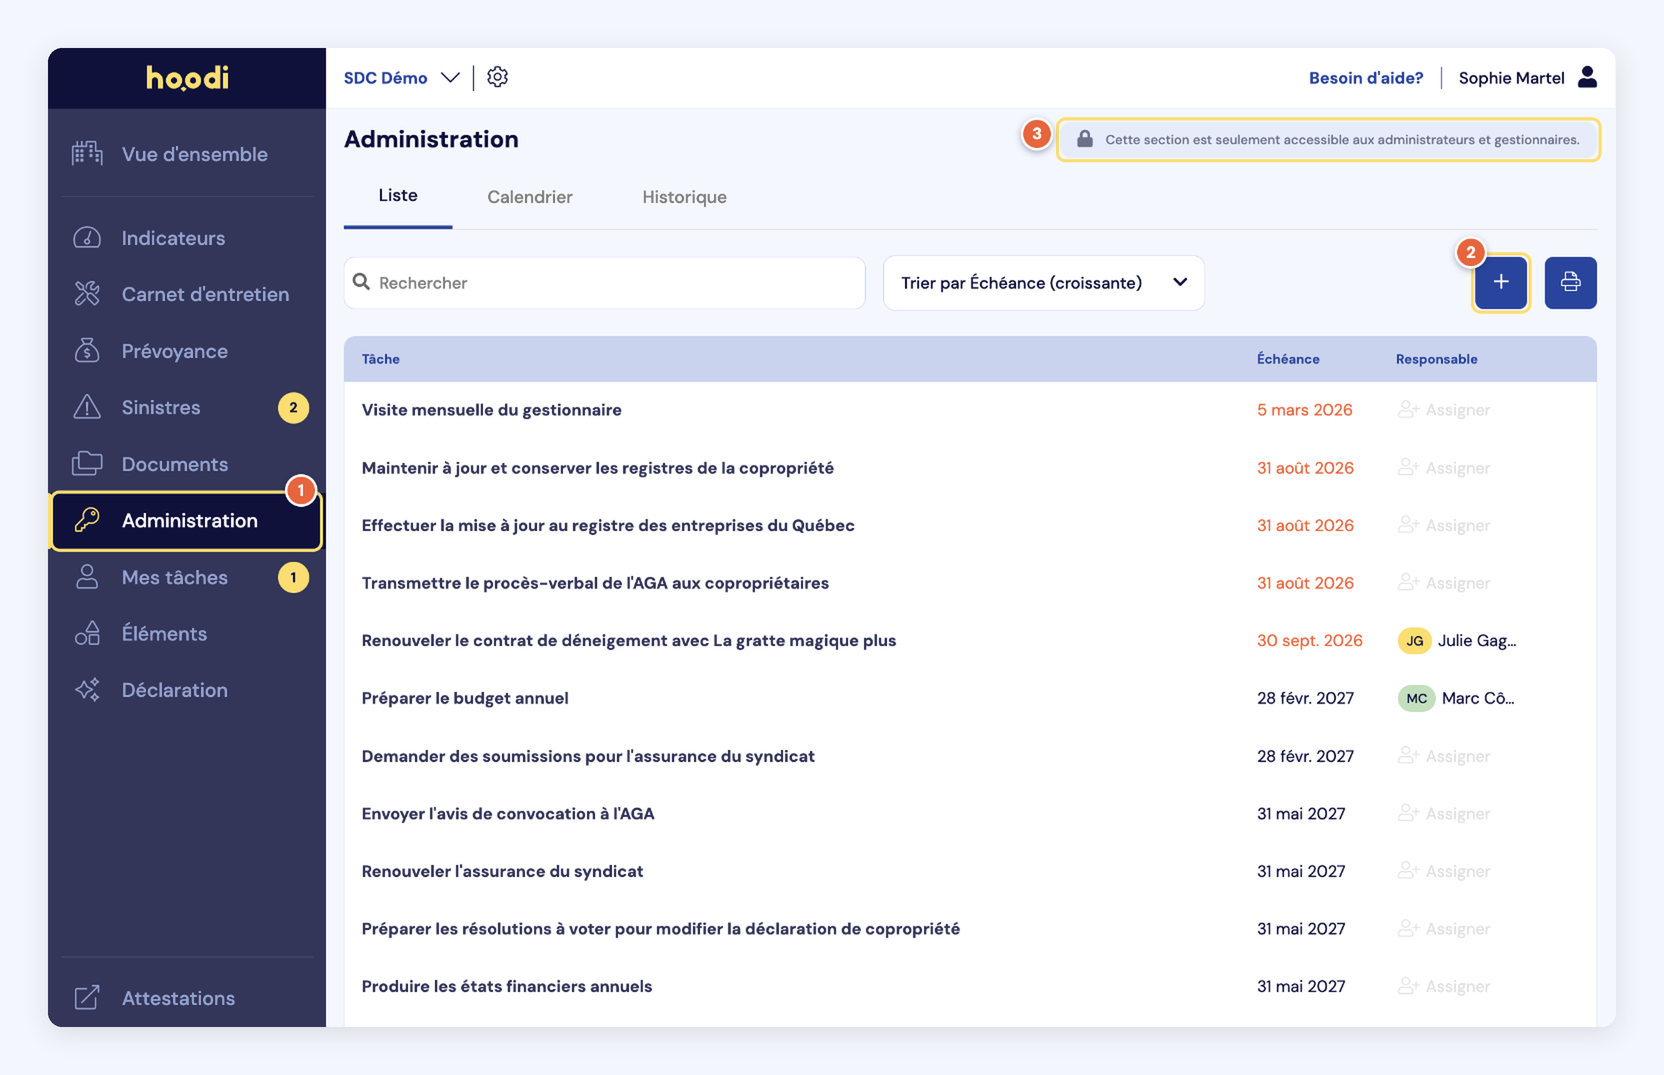Open Marc Cô… responsible assignee
Viewport: 1664px width, 1075px height.
tap(1456, 698)
